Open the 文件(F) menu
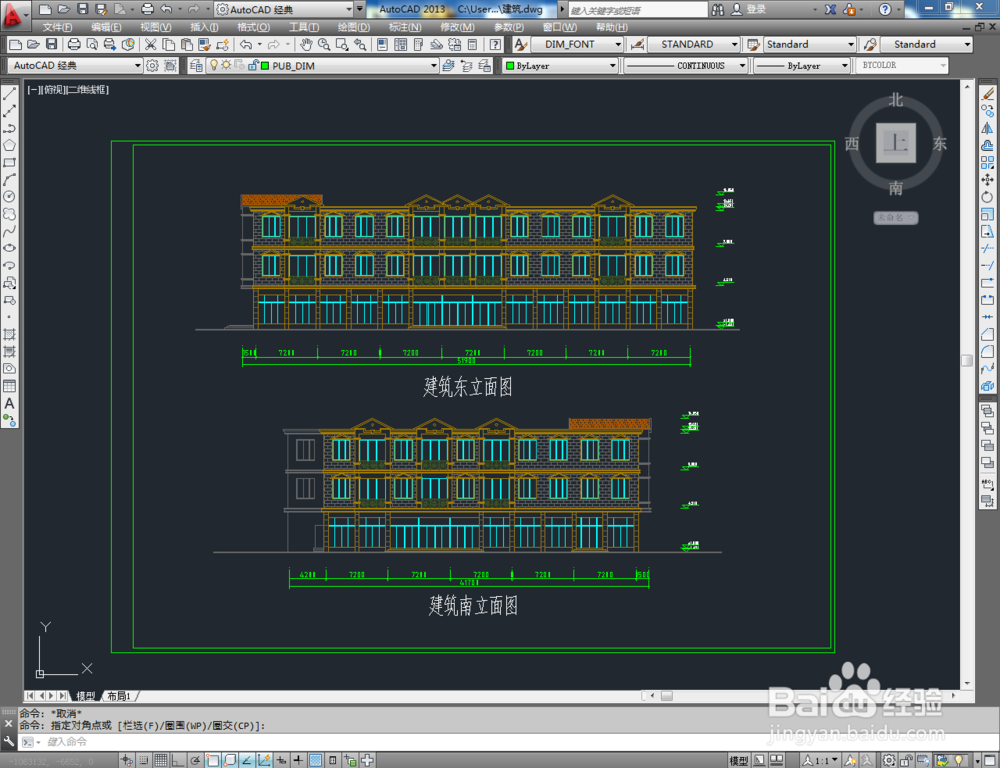Screen dimensions: 1000x768 (57, 27)
